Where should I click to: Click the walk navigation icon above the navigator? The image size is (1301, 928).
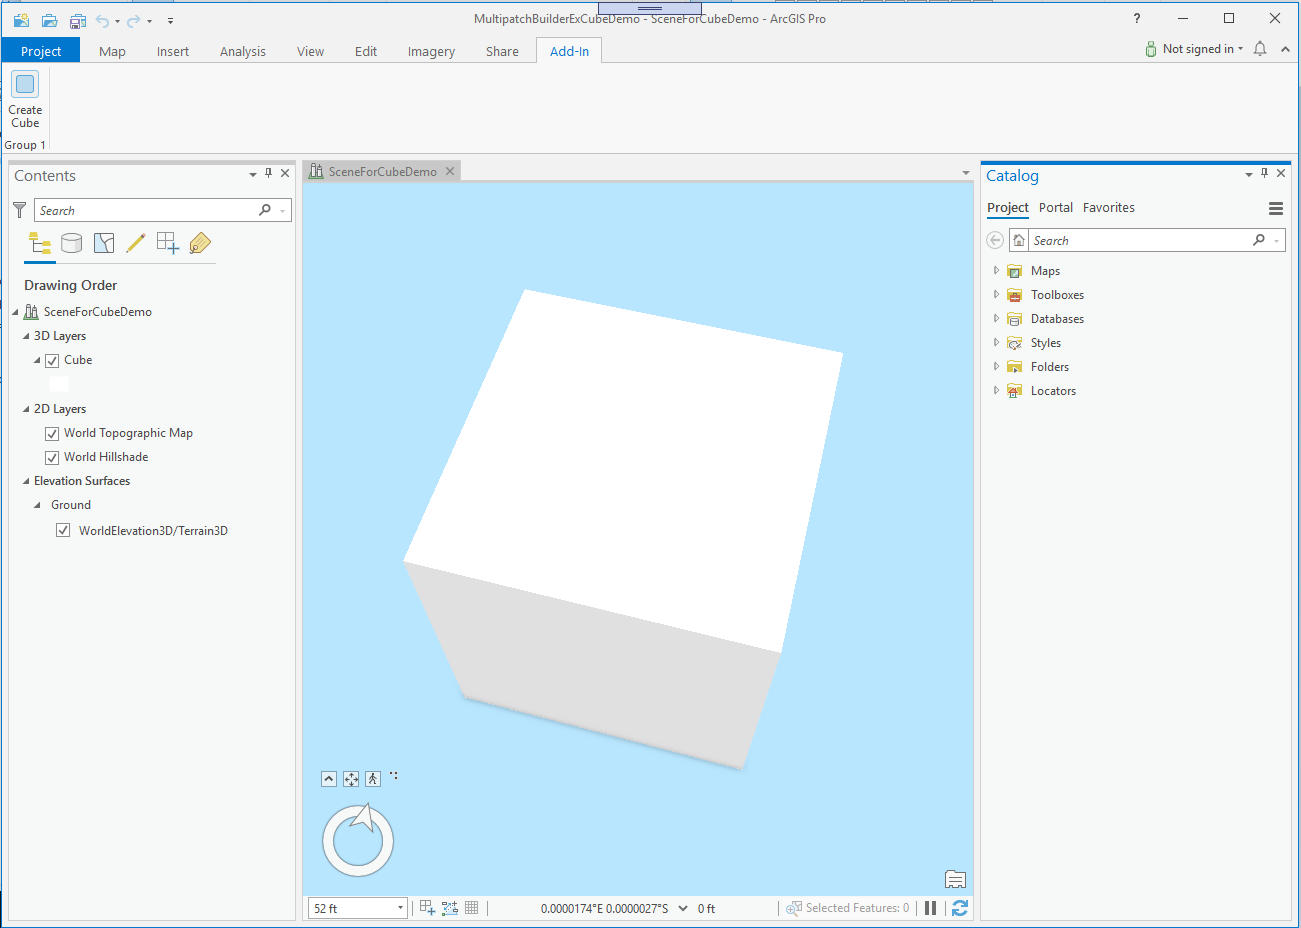pyautogui.click(x=372, y=778)
